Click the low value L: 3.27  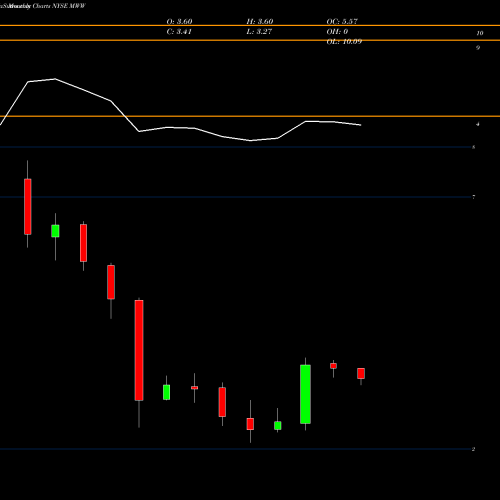point(259,31)
